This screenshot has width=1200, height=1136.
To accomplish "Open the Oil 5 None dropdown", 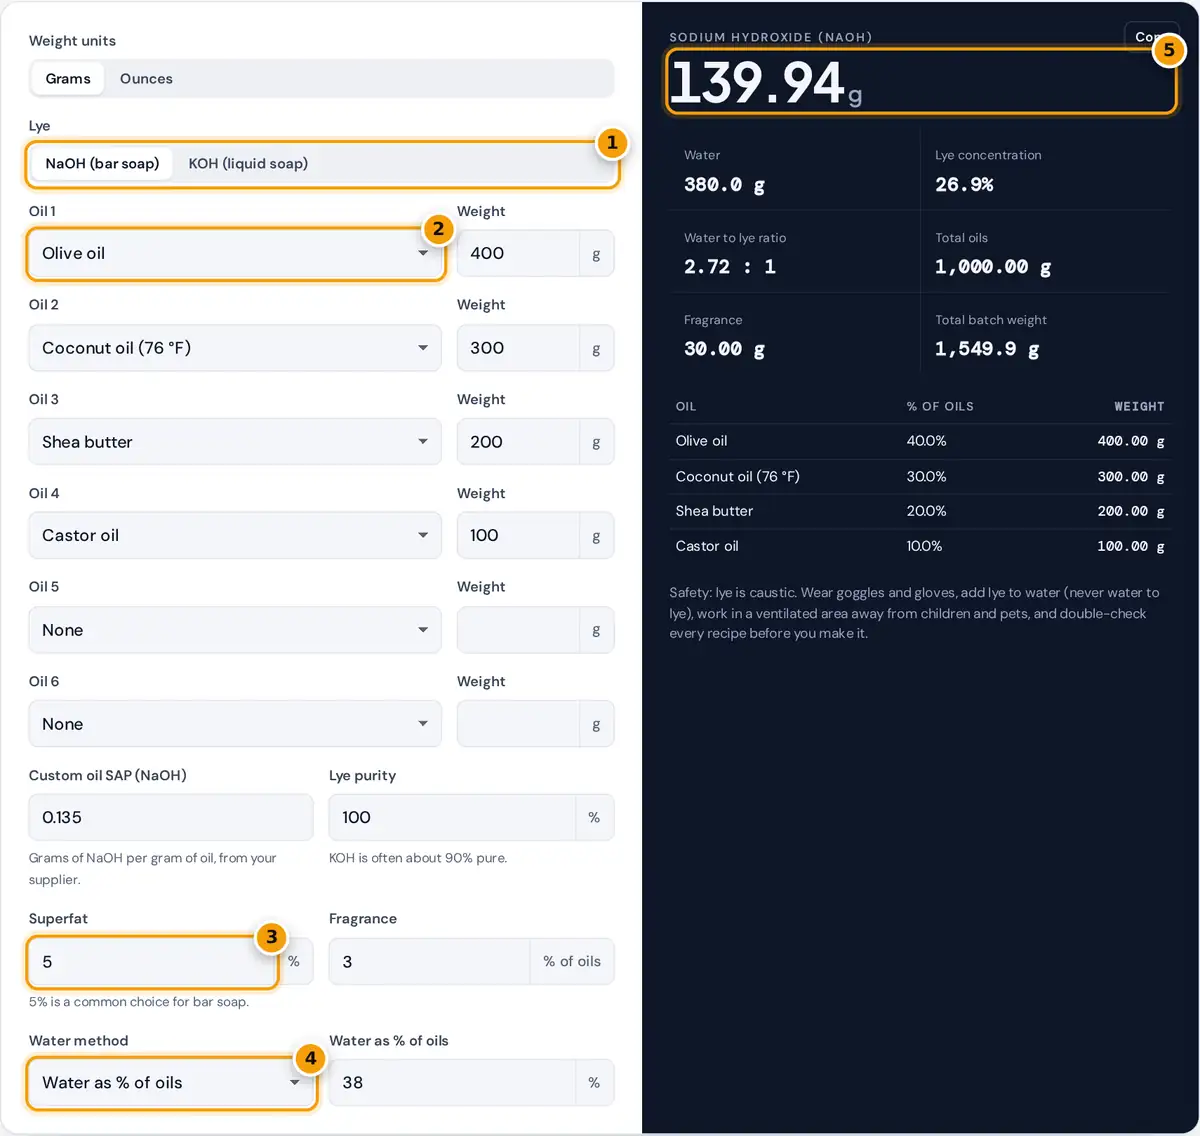I will click(235, 630).
